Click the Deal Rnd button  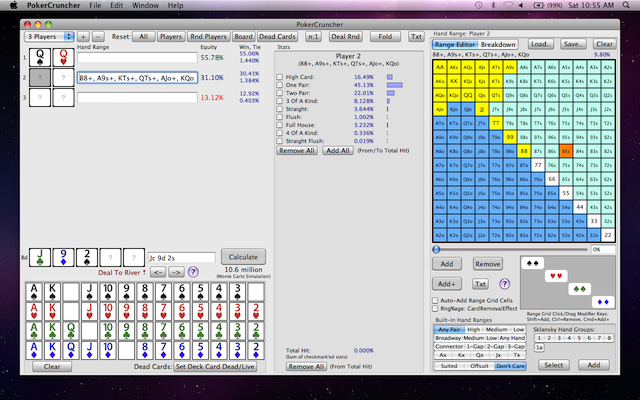tap(346, 36)
